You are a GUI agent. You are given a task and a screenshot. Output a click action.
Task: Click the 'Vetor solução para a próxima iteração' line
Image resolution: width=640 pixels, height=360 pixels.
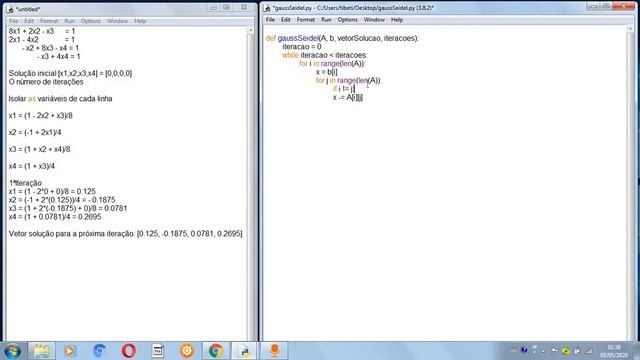(x=125, y=234)
